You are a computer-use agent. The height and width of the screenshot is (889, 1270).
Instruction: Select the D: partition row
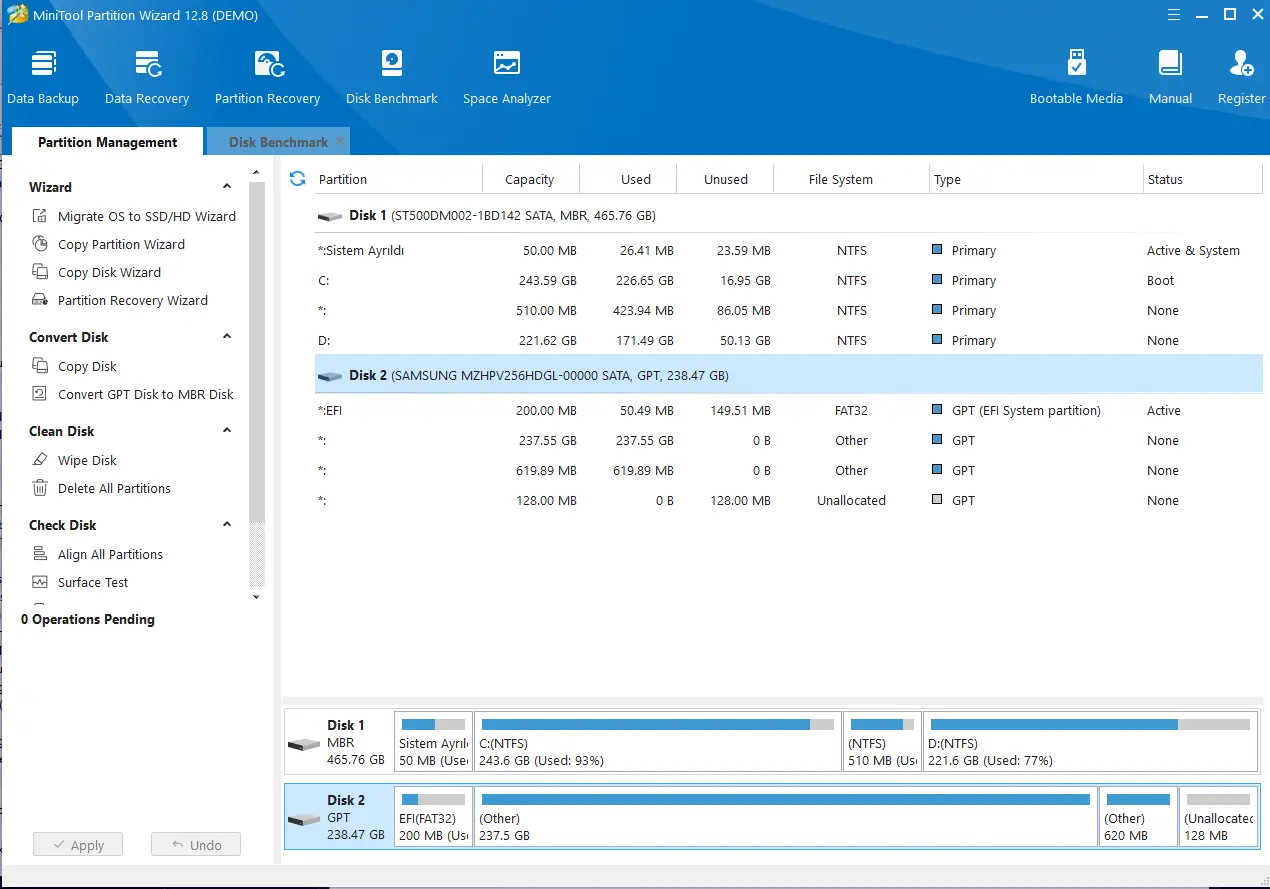point(788,340)
